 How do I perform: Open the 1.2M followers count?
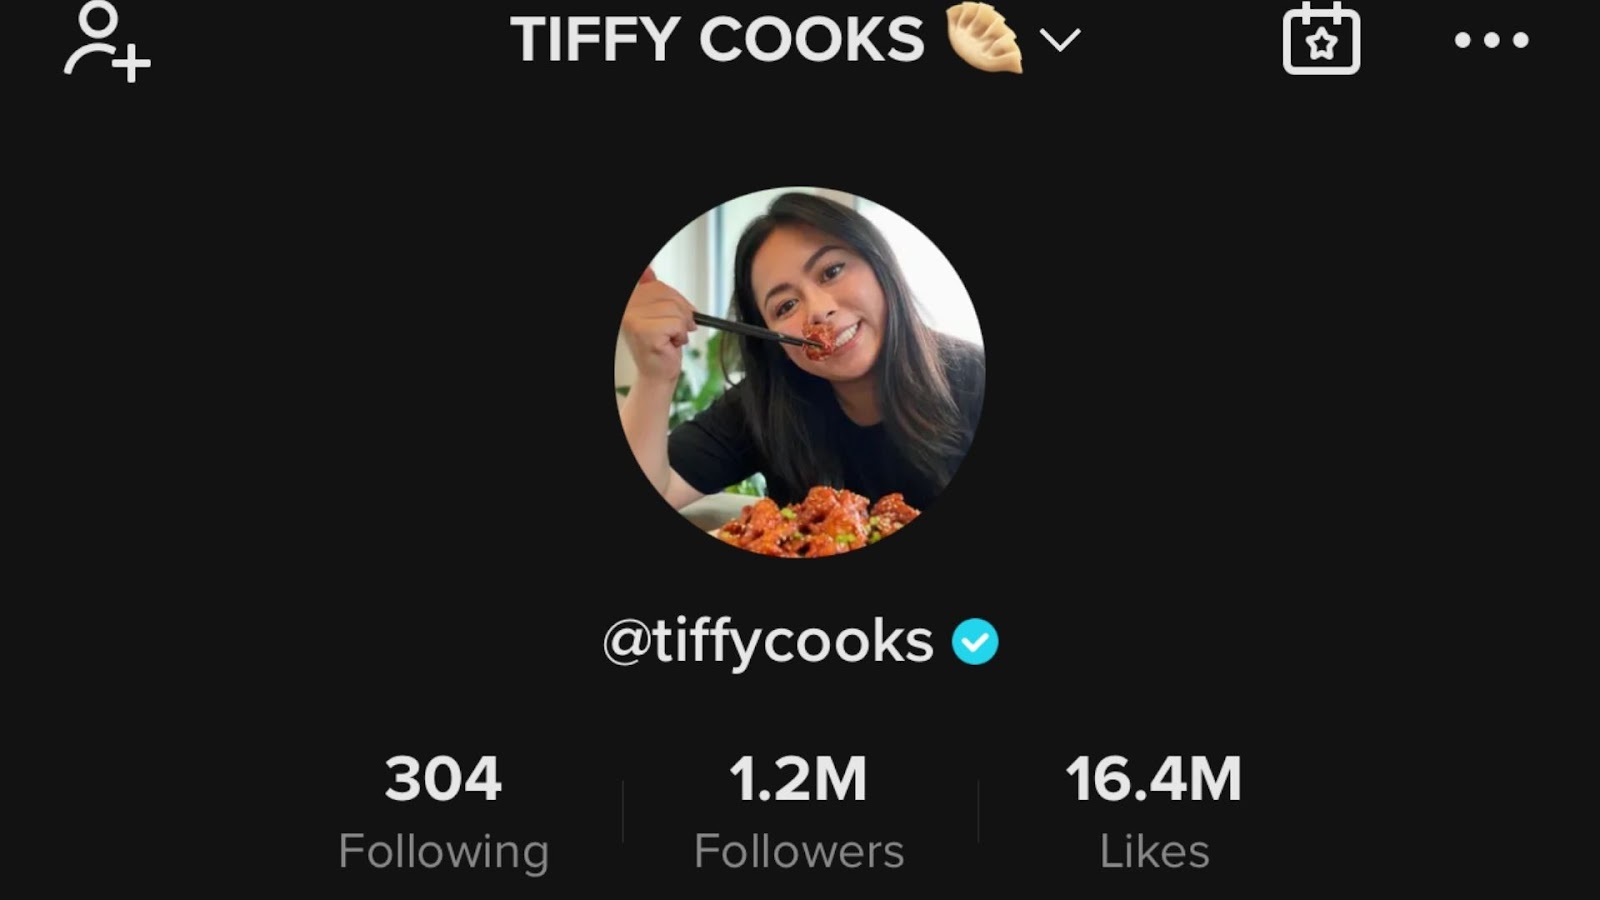(798, 779)
